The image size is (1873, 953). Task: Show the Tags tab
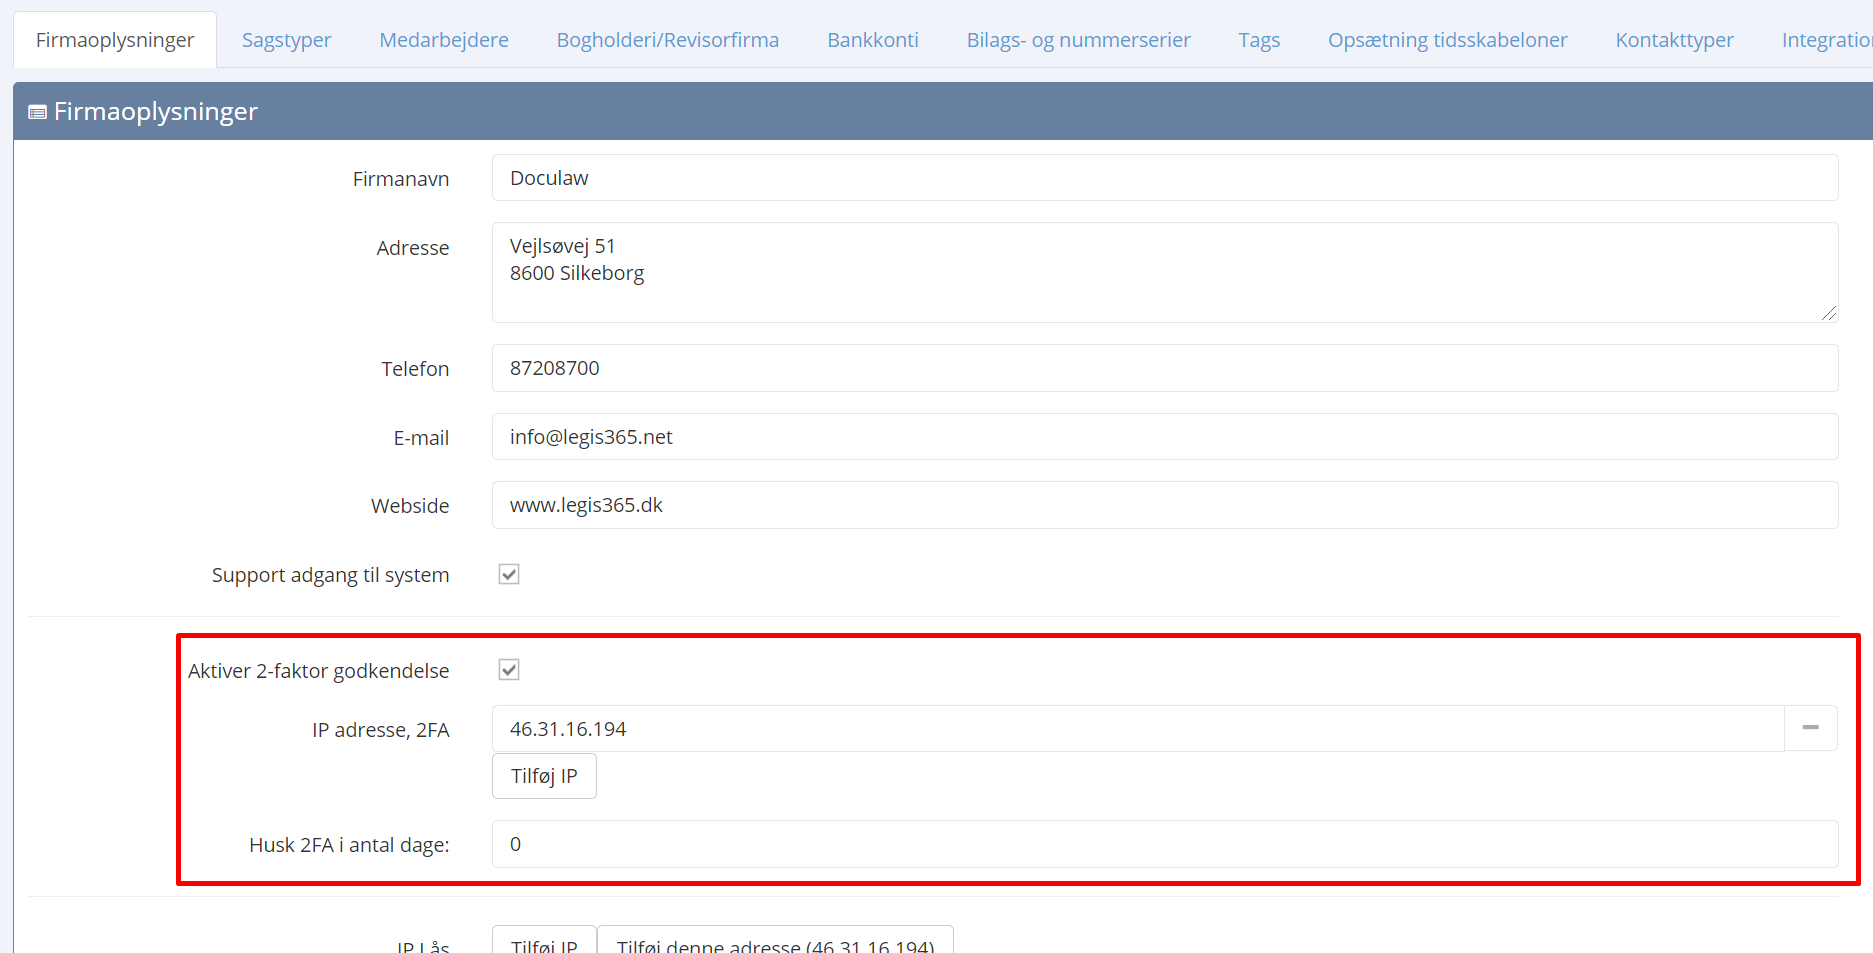[1258, 40]
